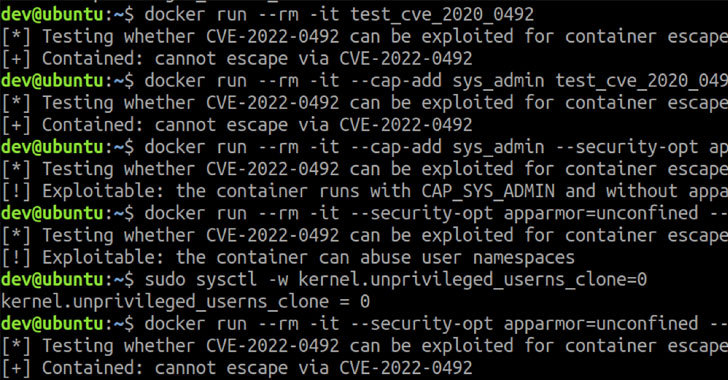Click the first dev@ubuntu prompt
Image resolution: width=728 pixels, height=380 pixels.
67,14
